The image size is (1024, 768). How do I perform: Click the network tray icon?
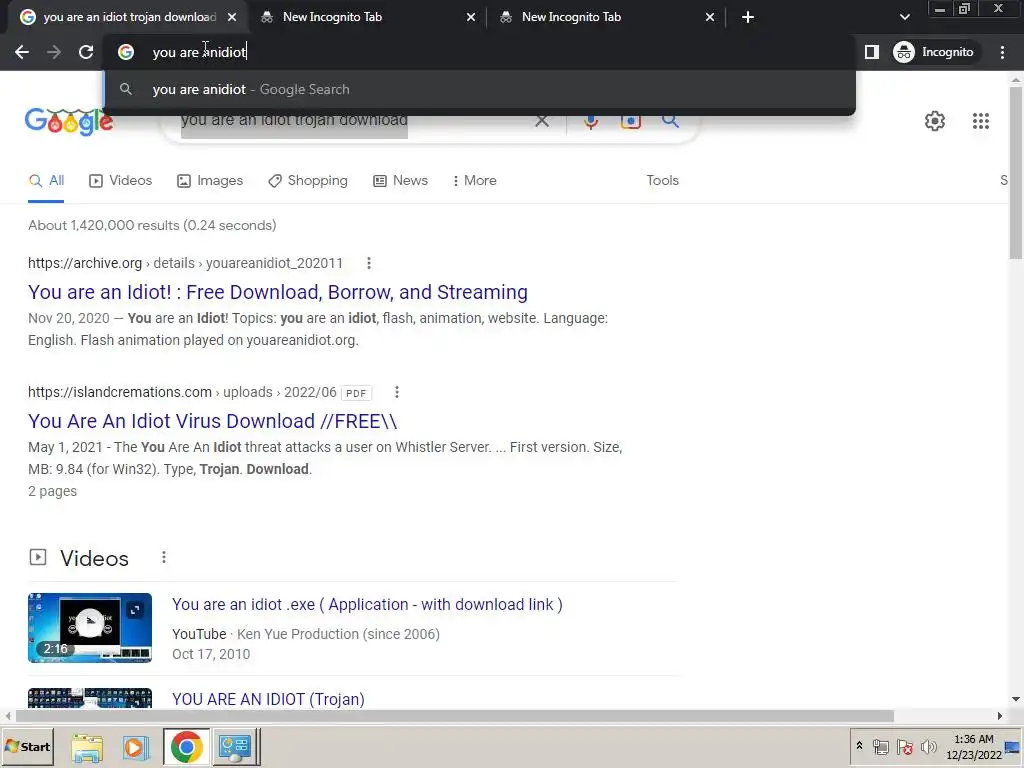coord(881,747)
